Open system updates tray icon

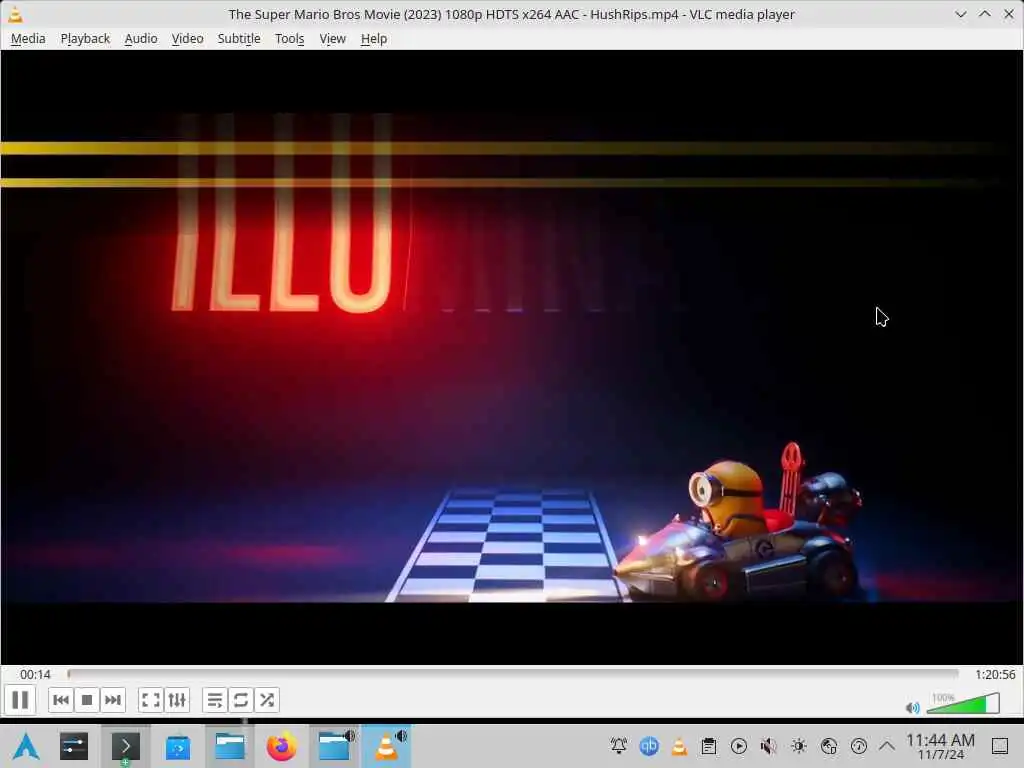pyautogui.click(x=859, y=746)
